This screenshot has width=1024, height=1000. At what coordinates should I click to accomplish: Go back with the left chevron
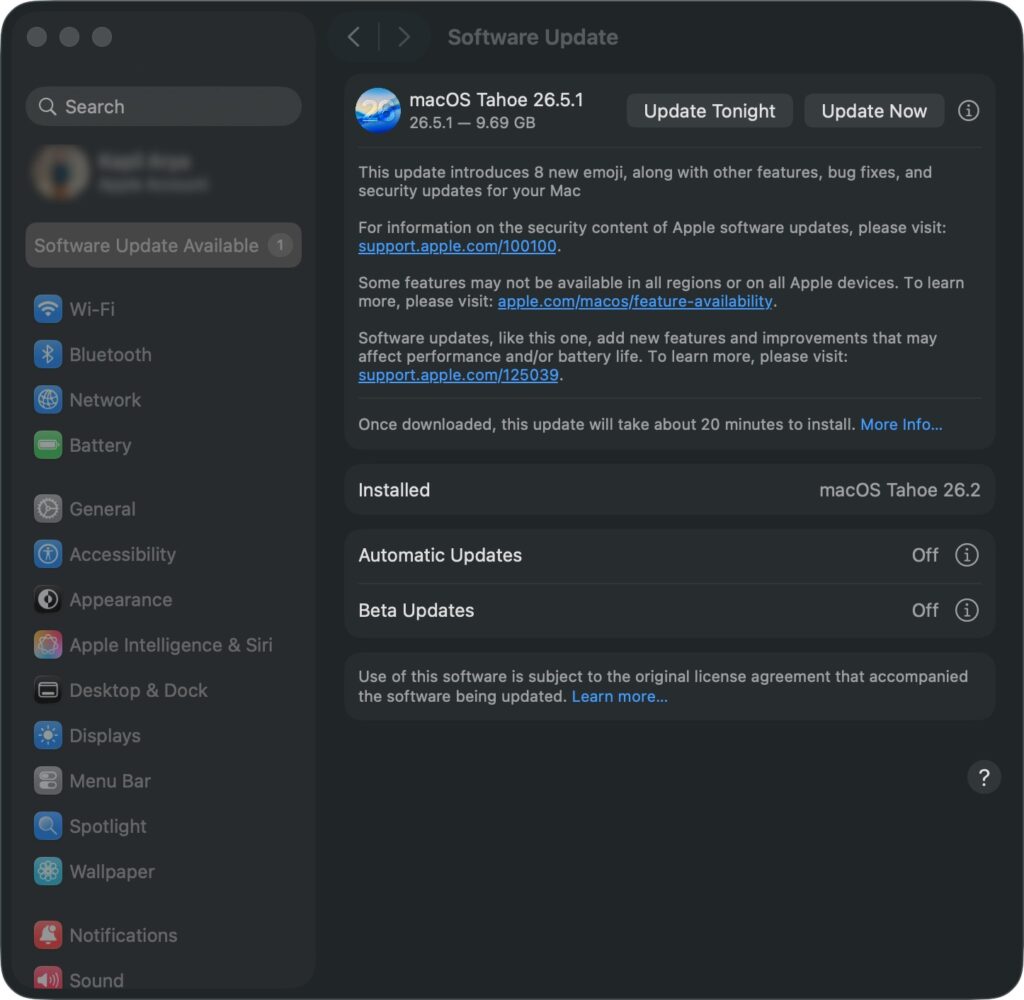click(x=354, y=37)
